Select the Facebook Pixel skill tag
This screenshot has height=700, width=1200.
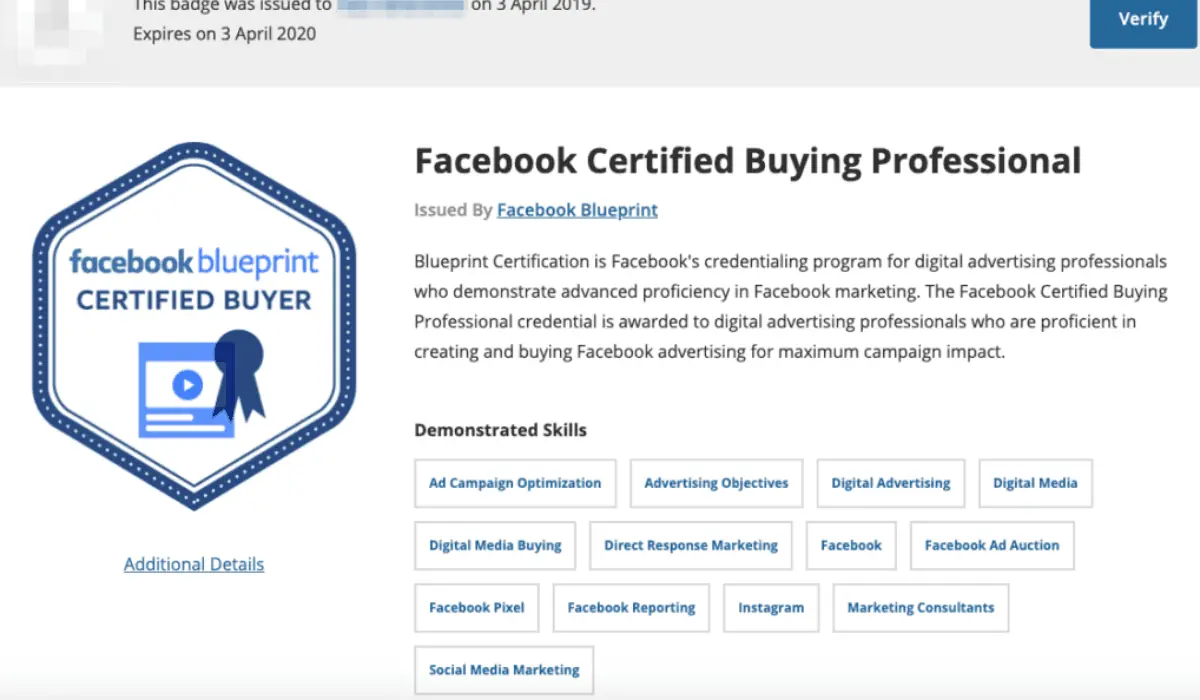pyautogui.click(x=477, y=607)
